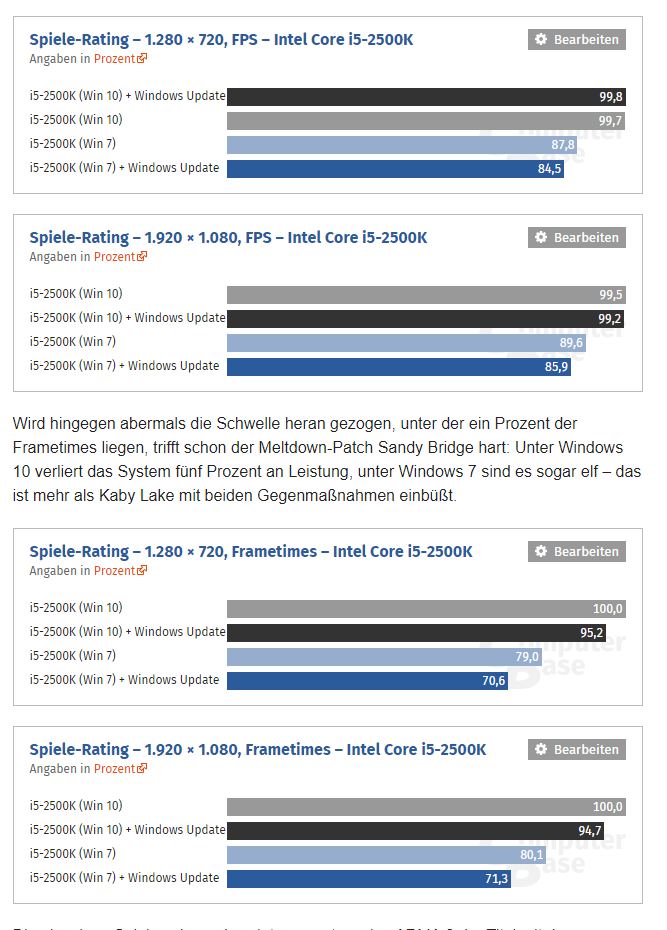Click Bearbeiten gear icon in 1.920 × 1.080 FPS chart
Screen dimensions: 667x930
[542, 238]
